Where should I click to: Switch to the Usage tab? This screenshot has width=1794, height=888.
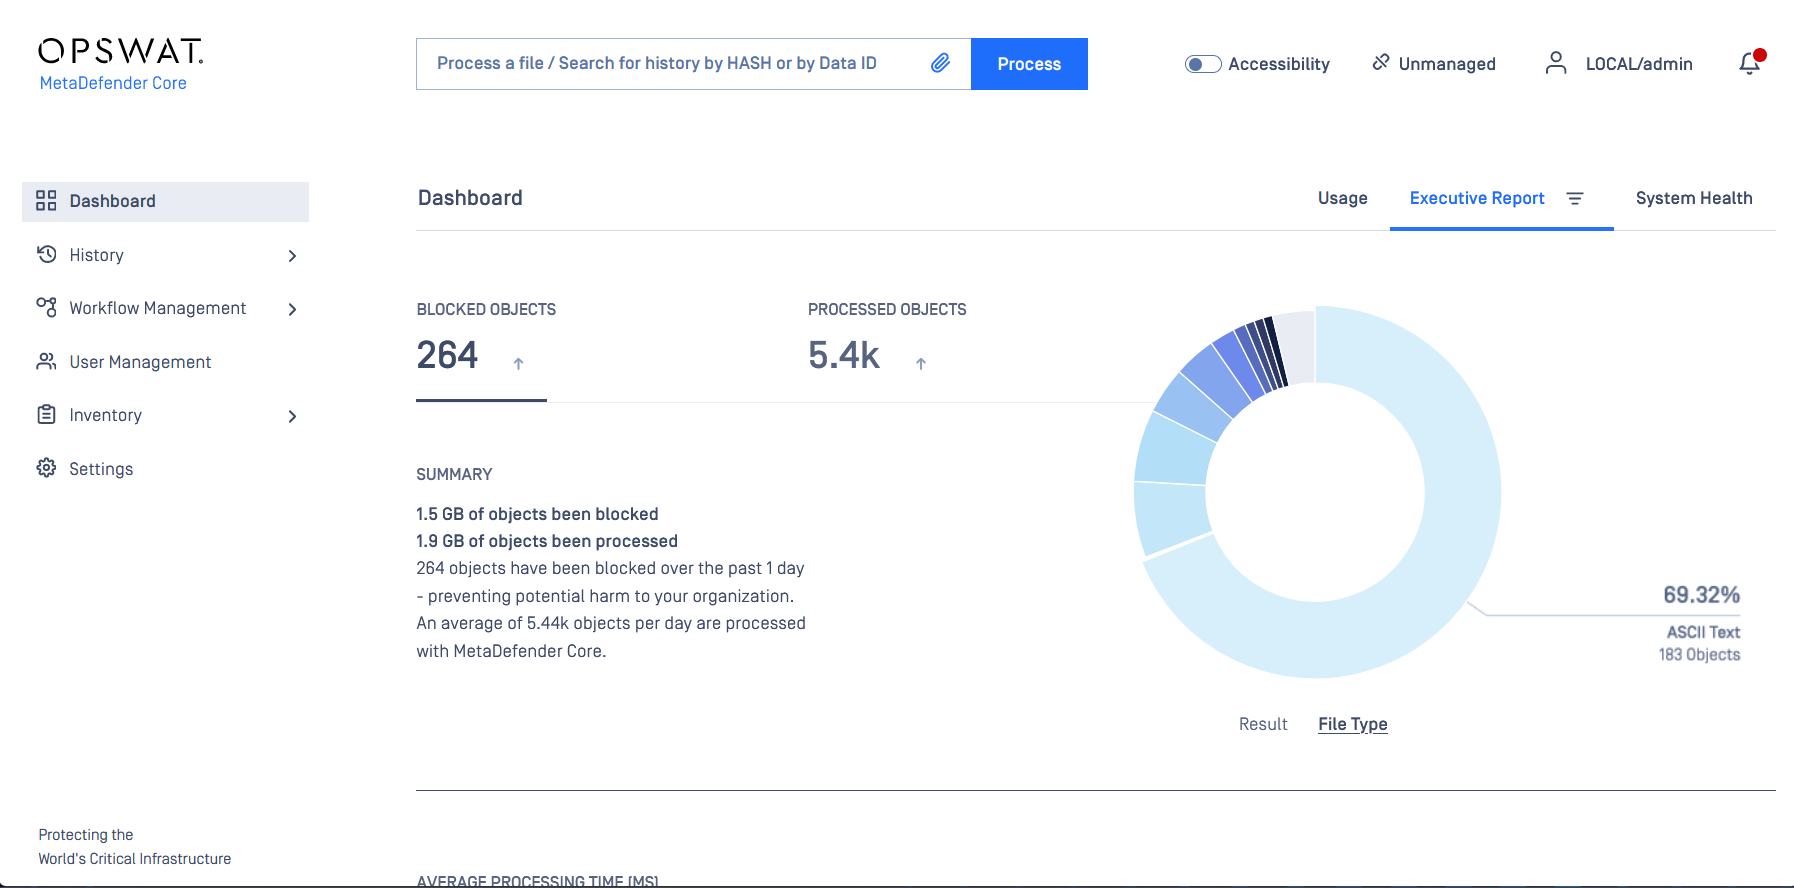coord(1342,198)
